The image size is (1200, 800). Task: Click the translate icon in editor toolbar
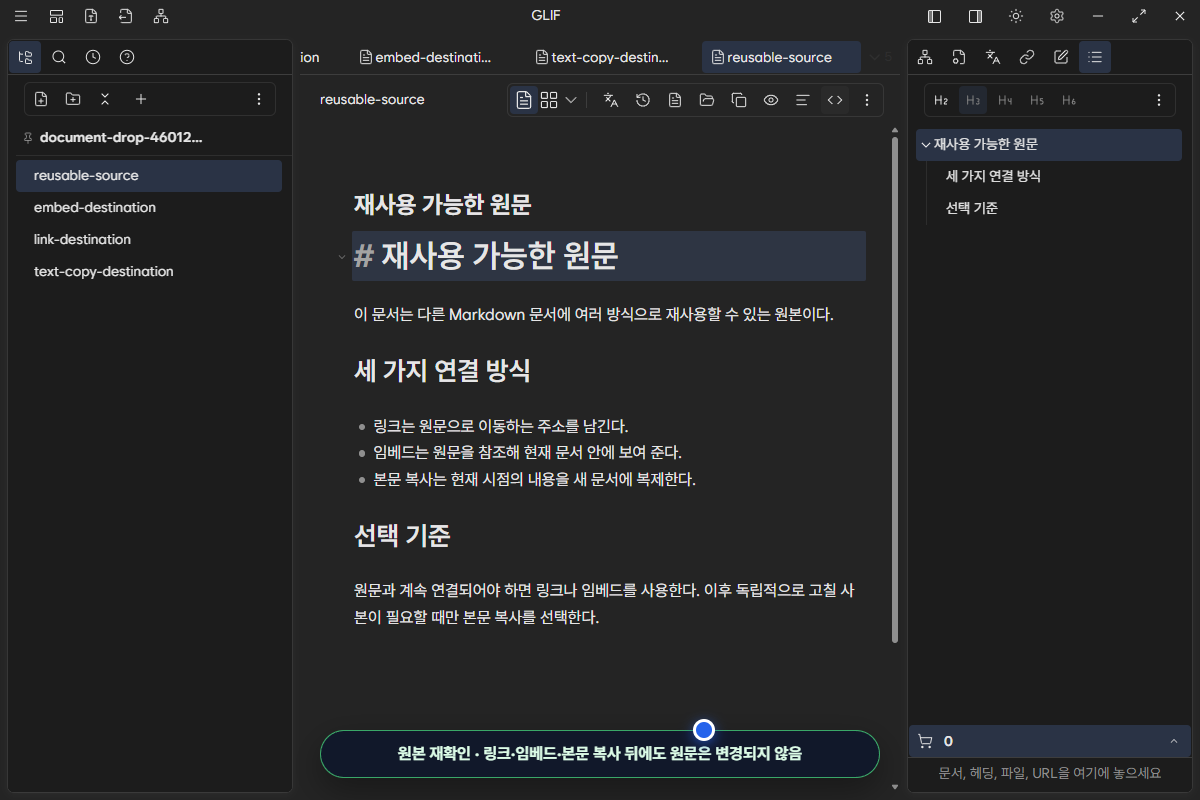(x=611, y=100)
